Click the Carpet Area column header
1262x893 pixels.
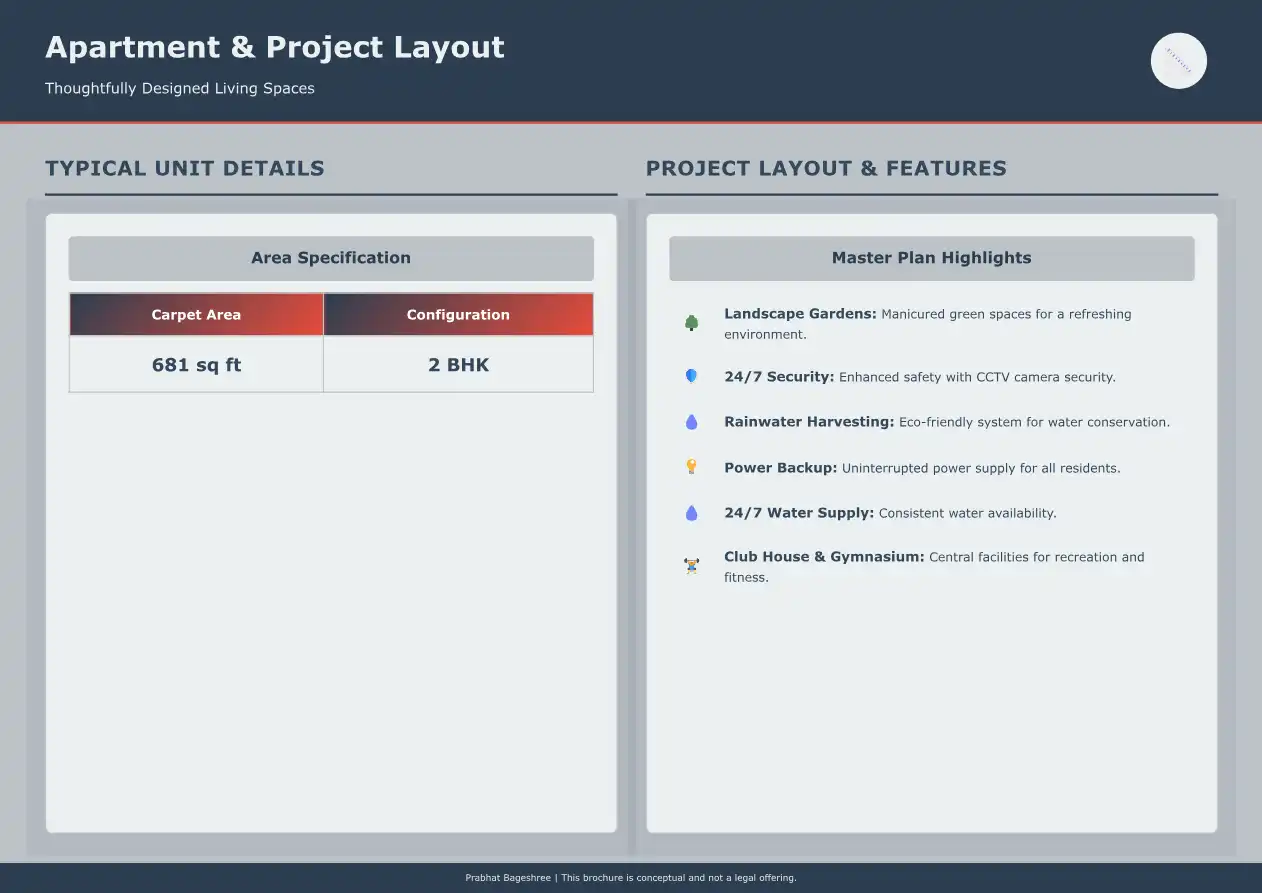[196, 314]
